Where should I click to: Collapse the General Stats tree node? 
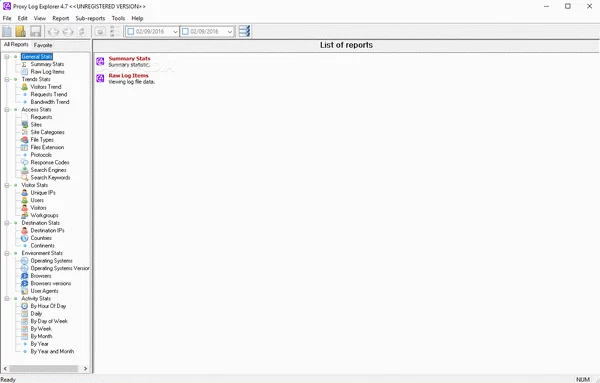tap(7, 57)
